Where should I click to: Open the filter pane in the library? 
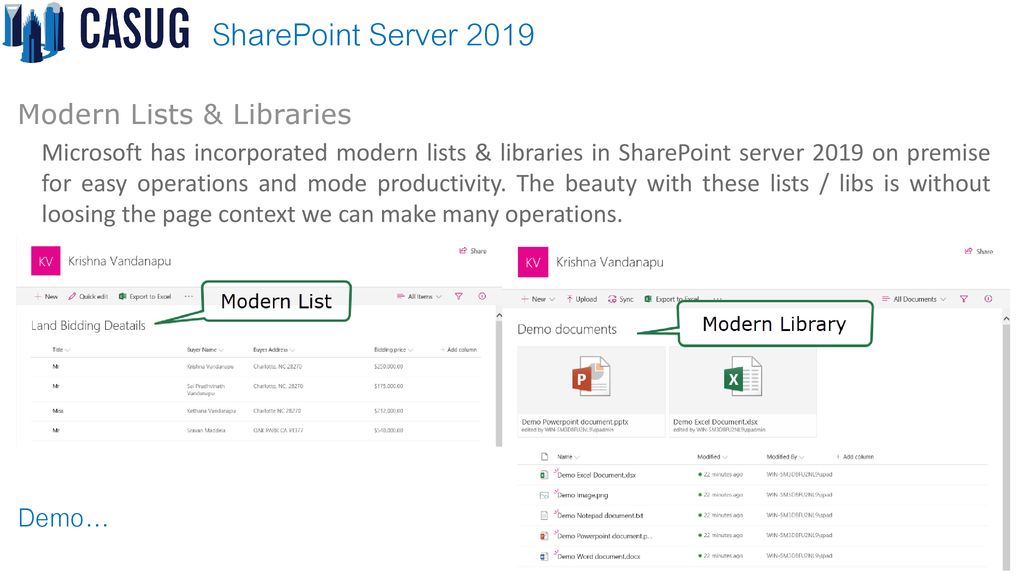point(964,299)
